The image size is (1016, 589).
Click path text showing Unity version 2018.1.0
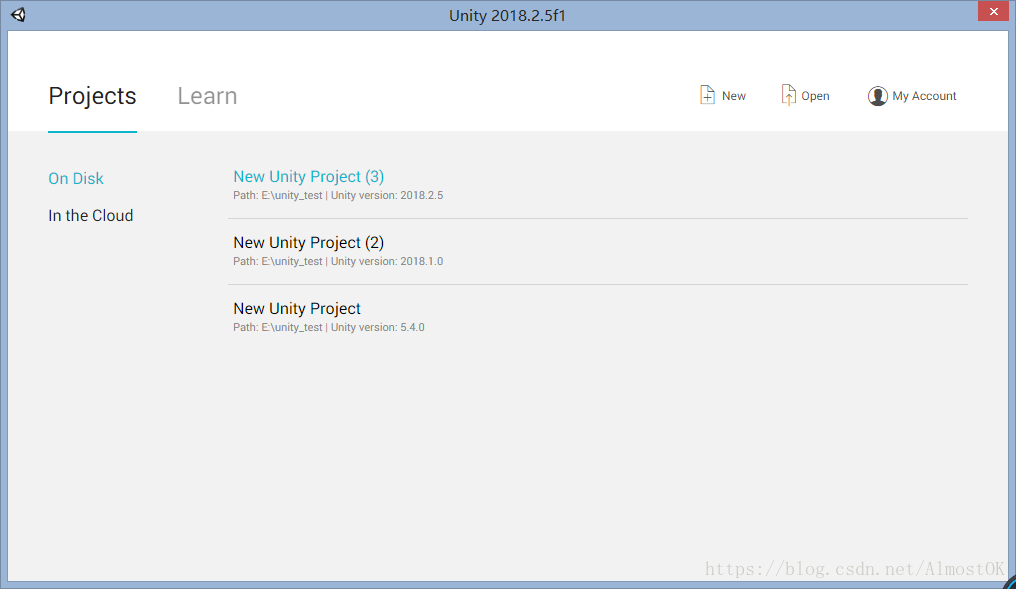pyautogui.click(x=338, y=261)
